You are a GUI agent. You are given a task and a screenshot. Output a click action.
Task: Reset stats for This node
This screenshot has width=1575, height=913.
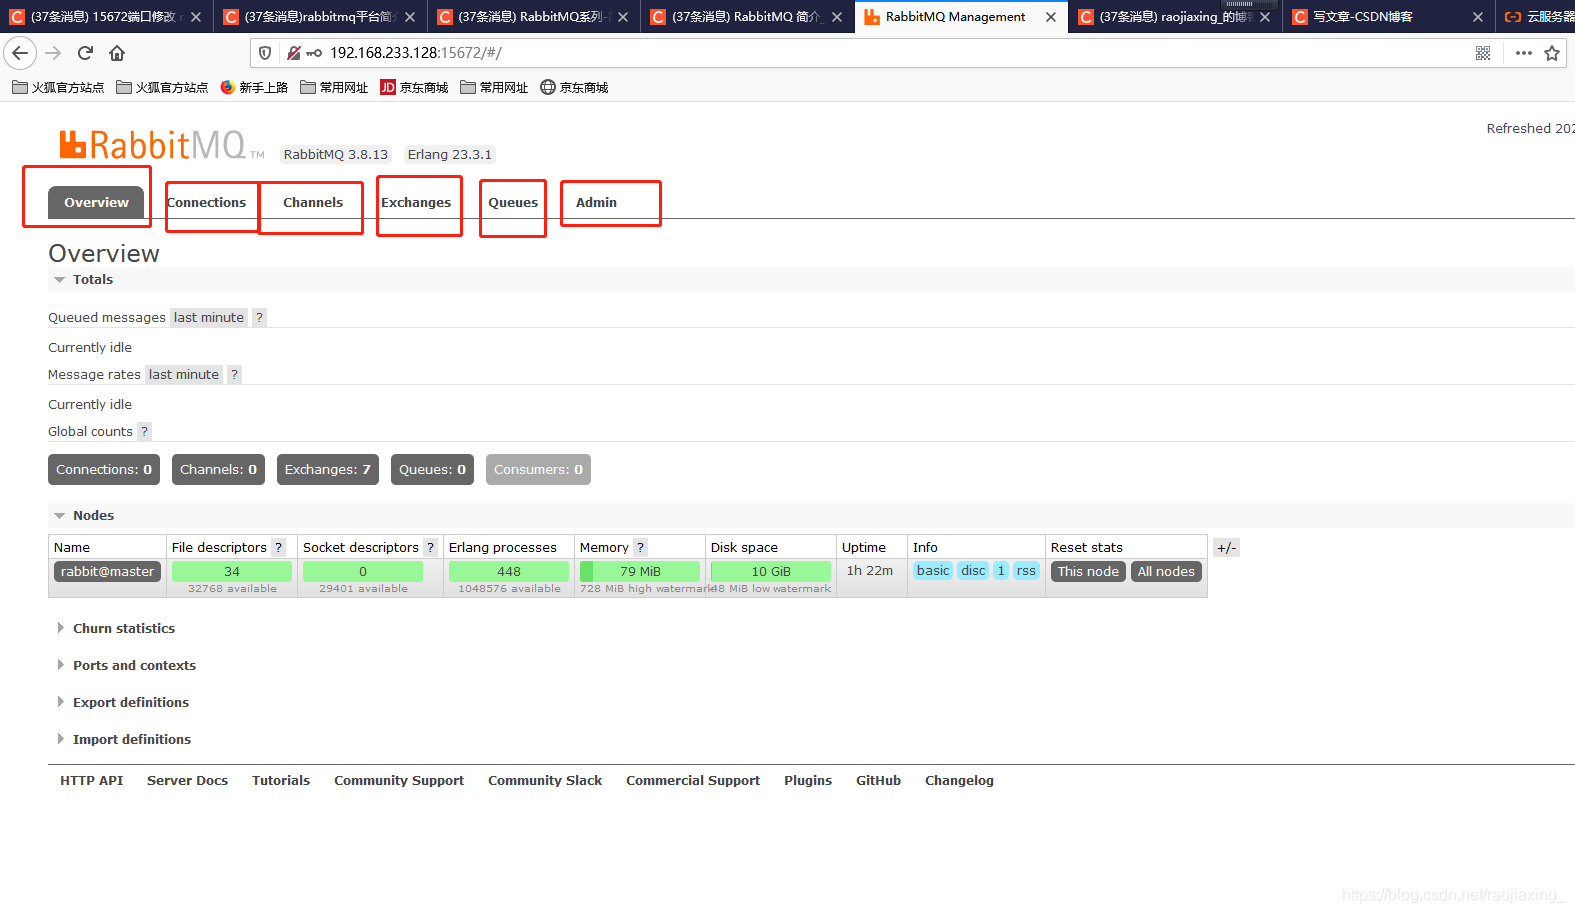1088,571
